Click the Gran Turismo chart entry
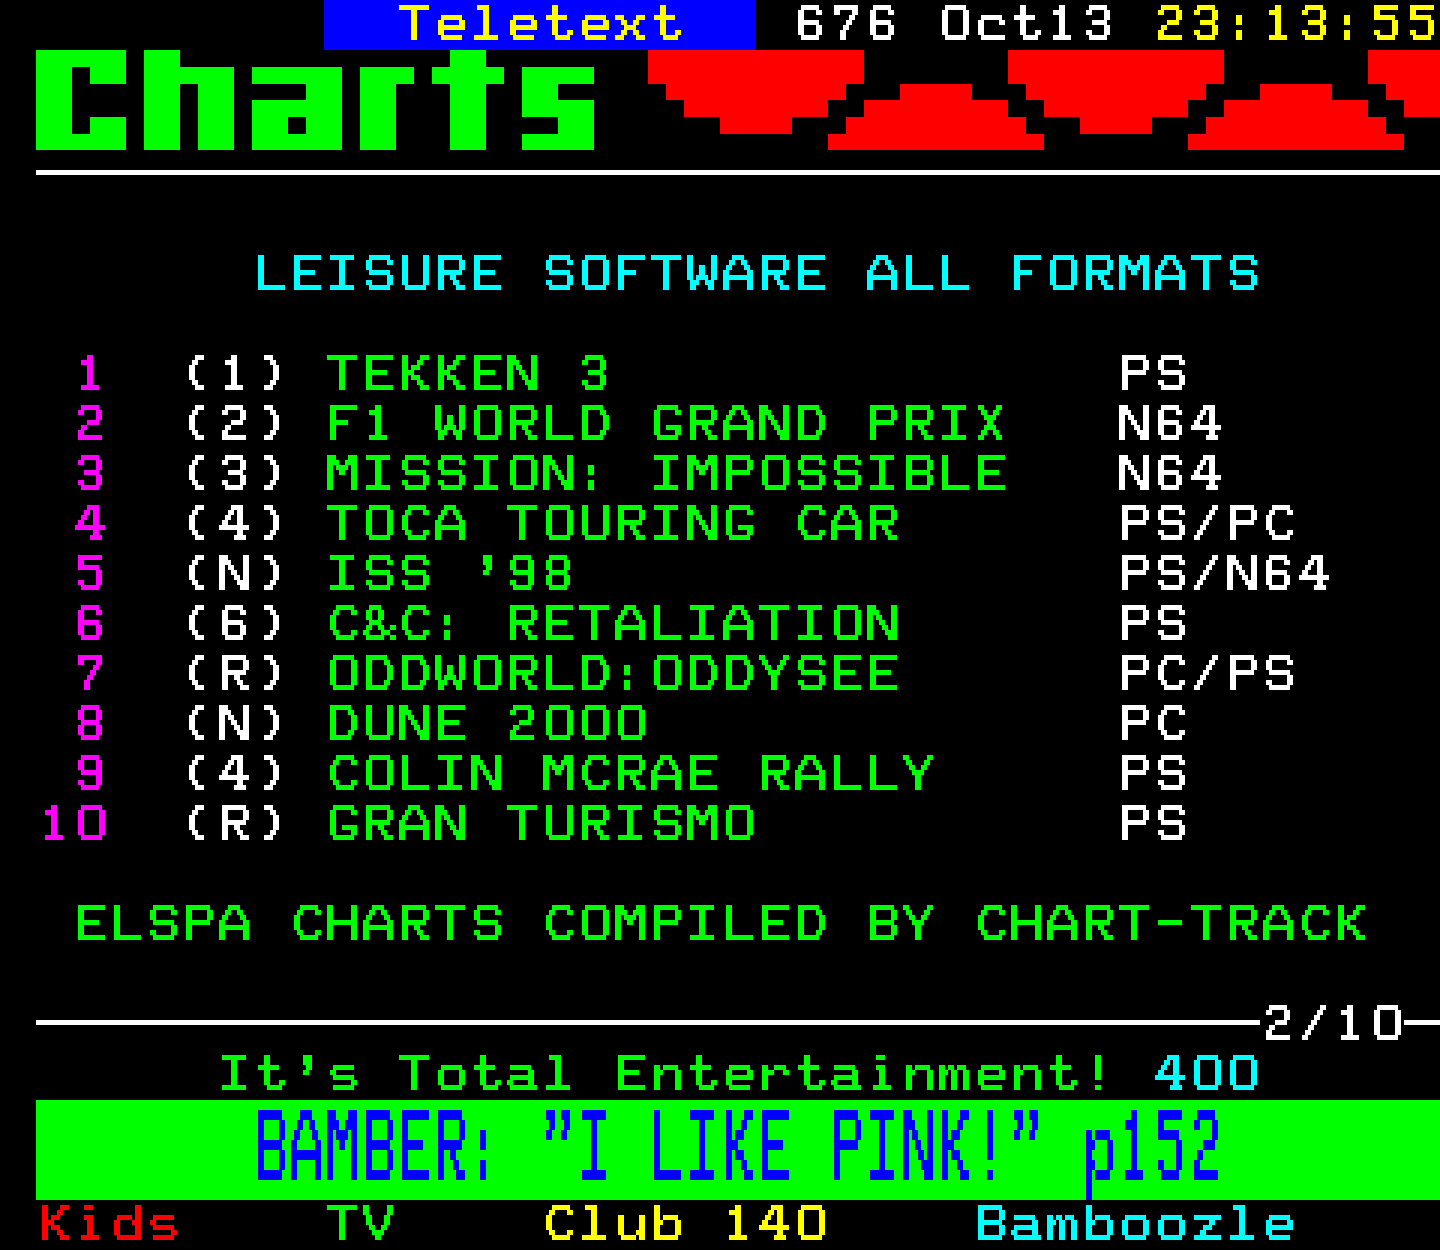The height and width of the screenshot is (1250, 1440). 540,824
